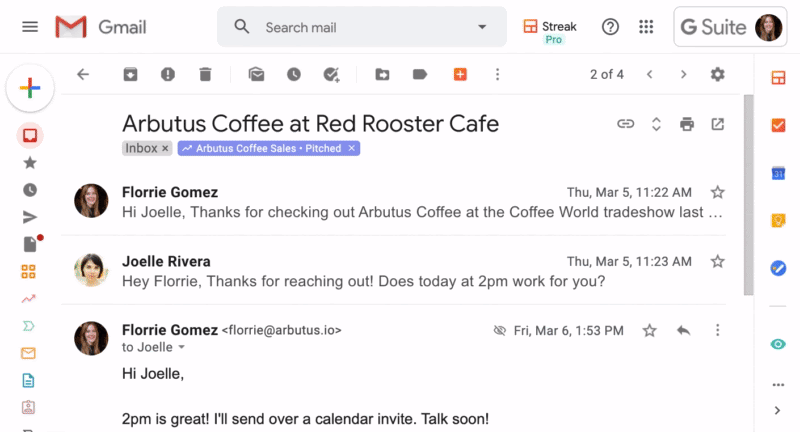Delete this conversation
Screen dimensions: 800x432
[205, 74]
